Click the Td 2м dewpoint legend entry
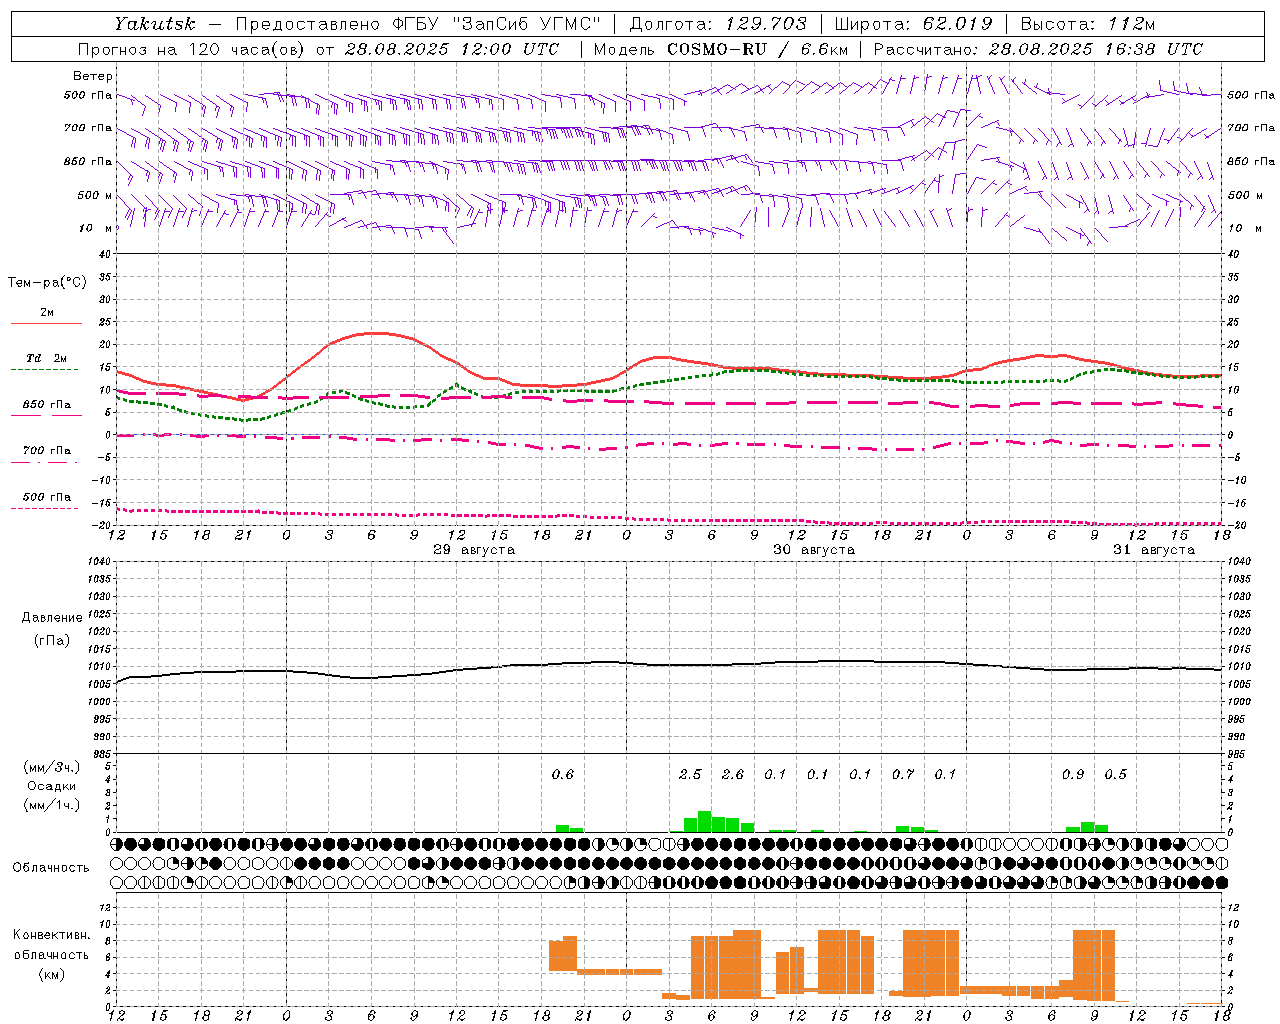This screenshot has height=1024, width=1280. [x=47, y=358]
